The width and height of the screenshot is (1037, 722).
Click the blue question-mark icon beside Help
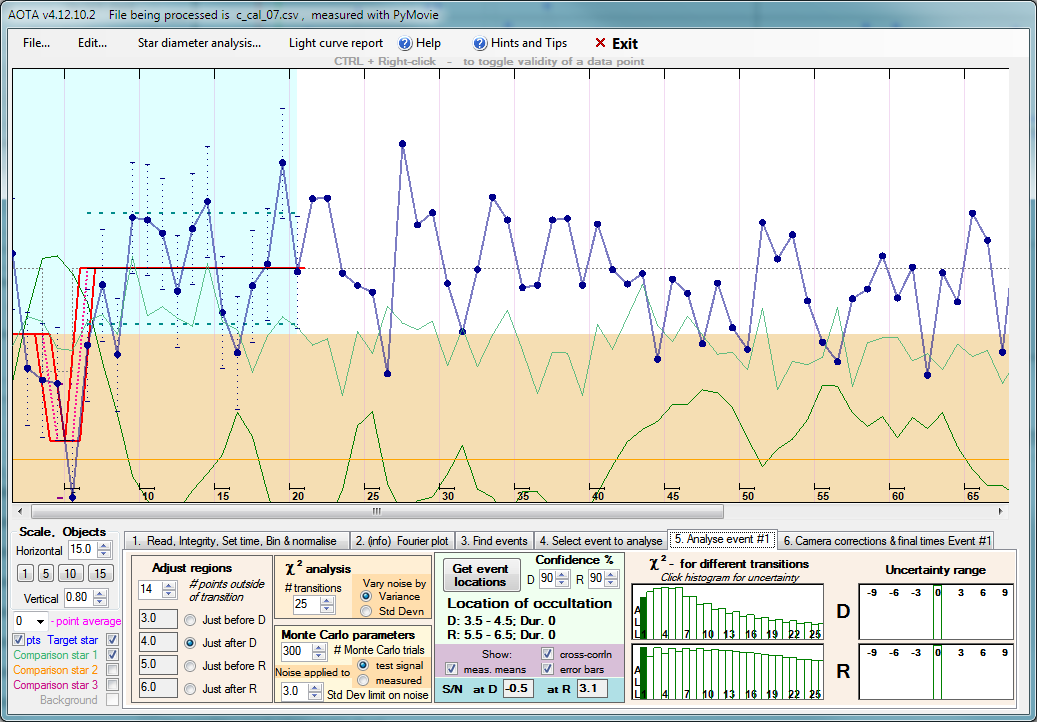pos(405,44)
